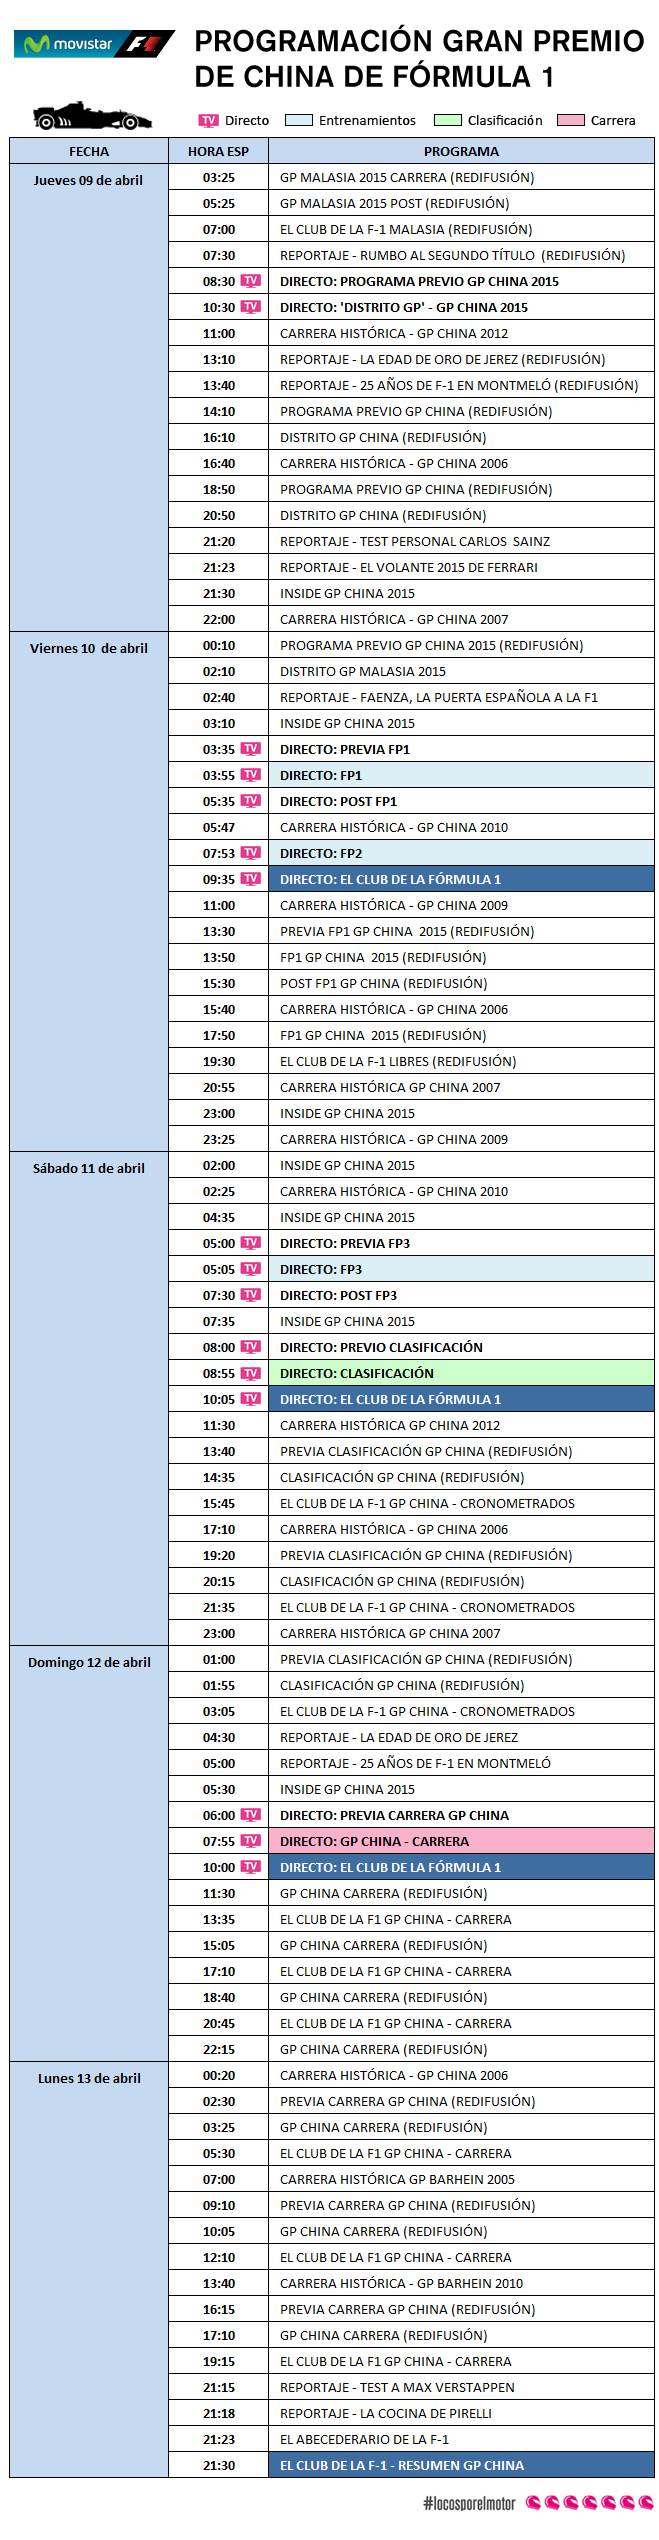
Task: Click TV icon on Directo: FP2 row
Action: coord(250,853)
